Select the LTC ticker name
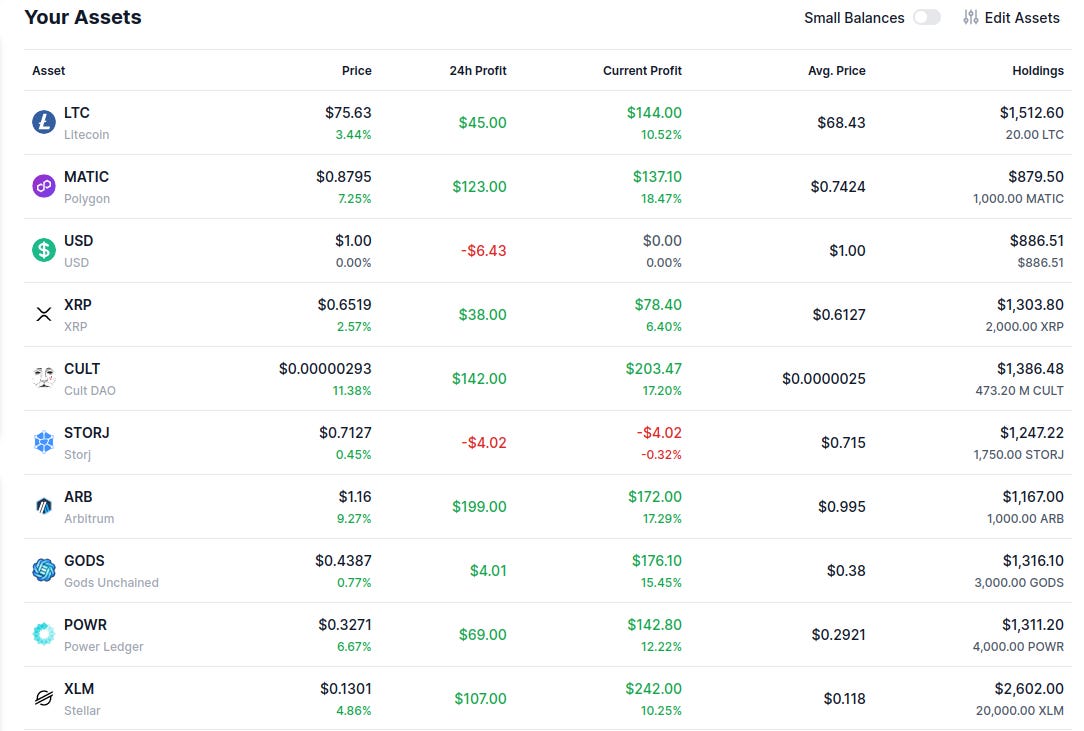The width and height of the screenshot is (1084, 731). click(x=77, y=113)
